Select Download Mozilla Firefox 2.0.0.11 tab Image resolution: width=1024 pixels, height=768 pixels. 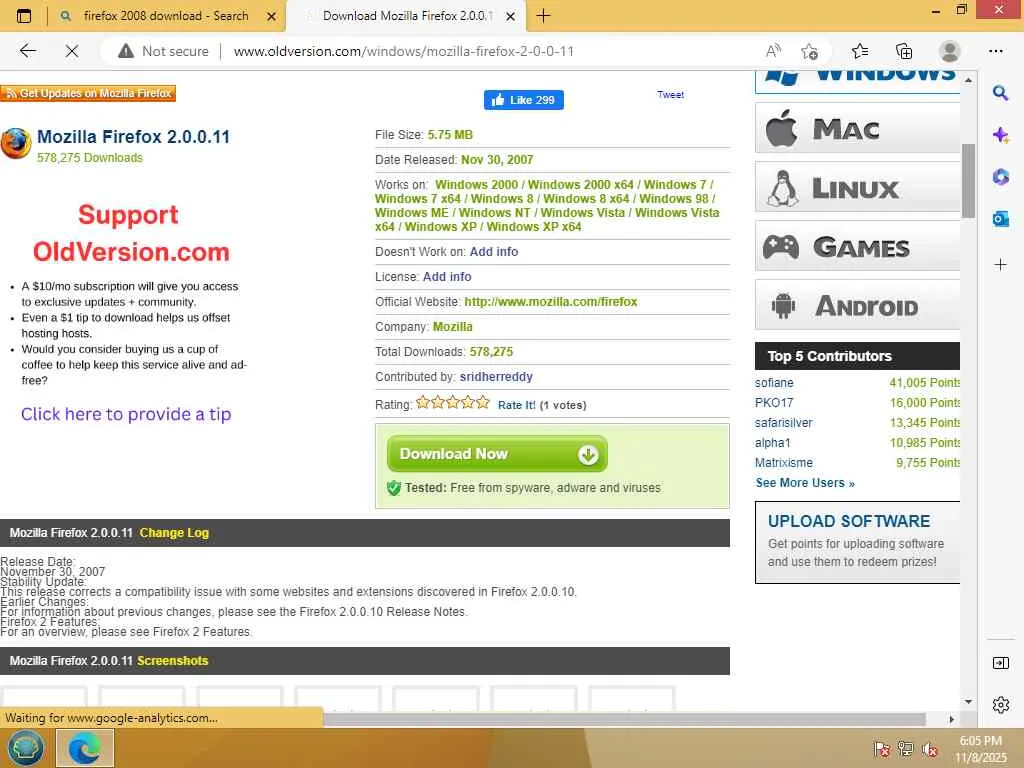click(x=408, y=16)
